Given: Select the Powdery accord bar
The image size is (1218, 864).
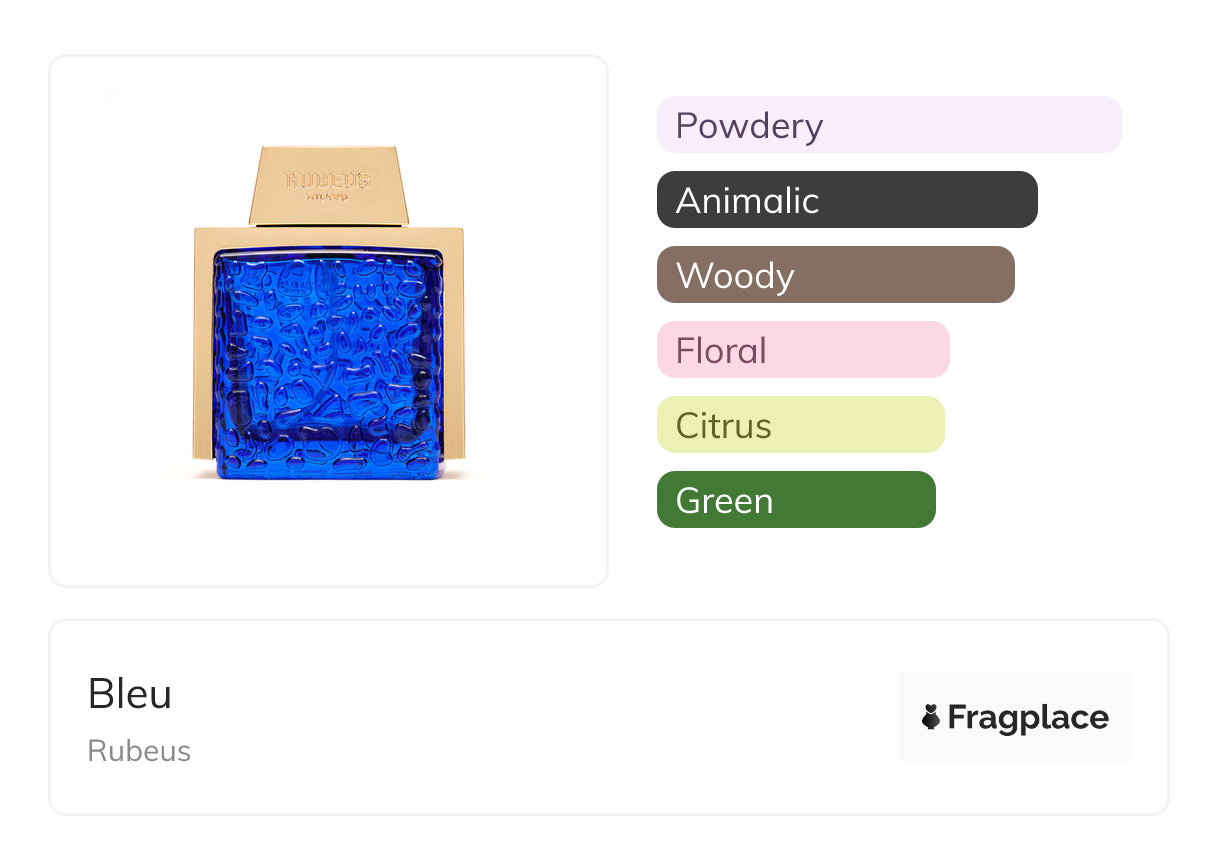Looking at the screenshot, I should [889, 125].
